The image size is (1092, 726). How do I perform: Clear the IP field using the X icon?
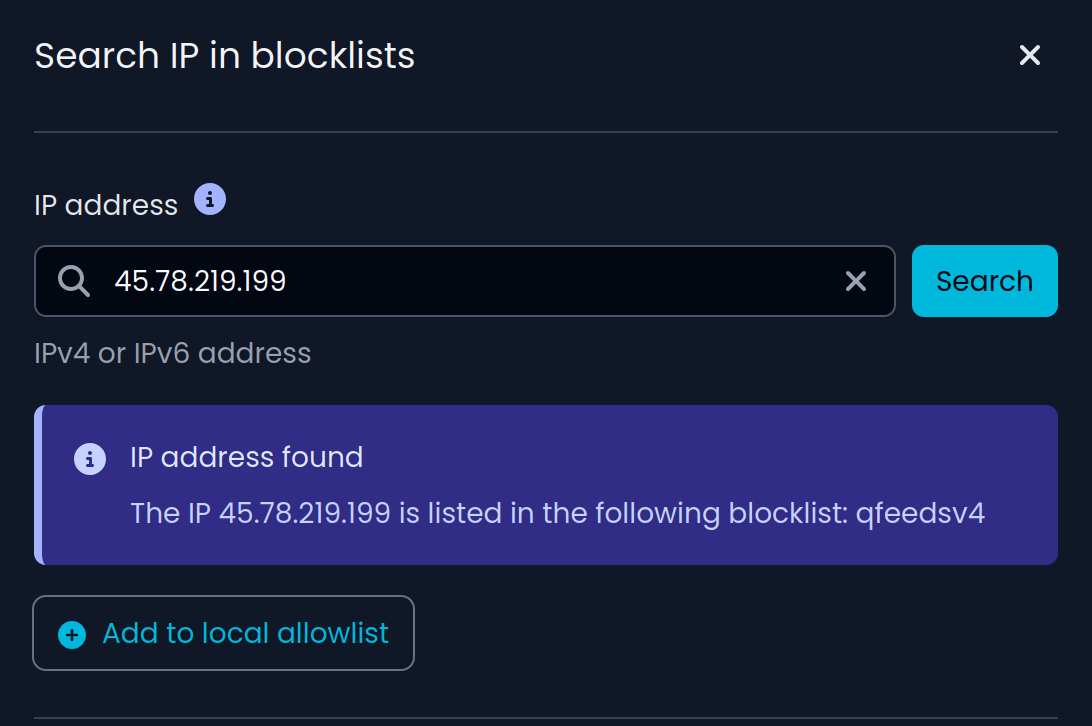coord(855,282)
